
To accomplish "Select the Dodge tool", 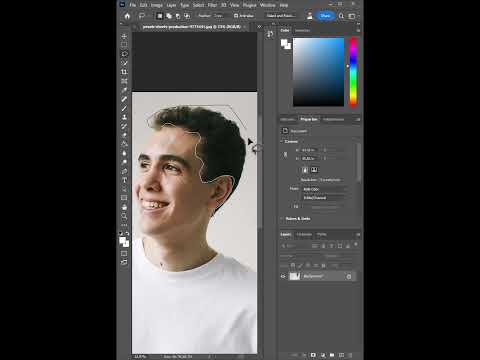I will click(x=124, y=162).
